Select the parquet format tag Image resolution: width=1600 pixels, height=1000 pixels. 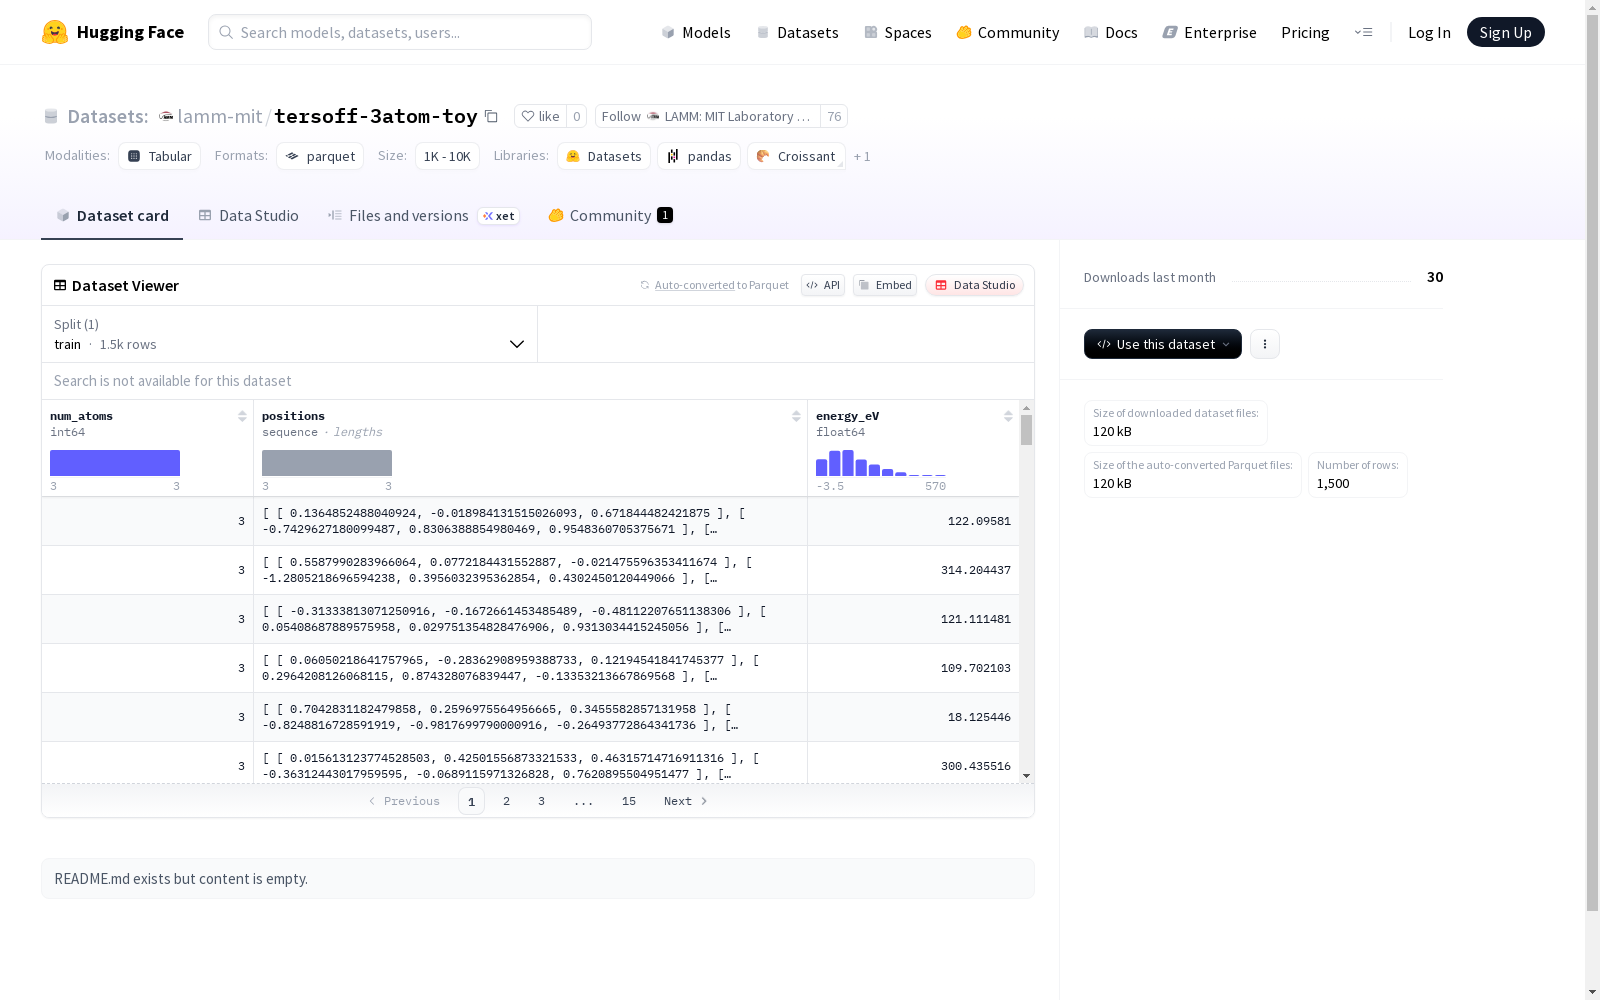click(x=320, y=156)
